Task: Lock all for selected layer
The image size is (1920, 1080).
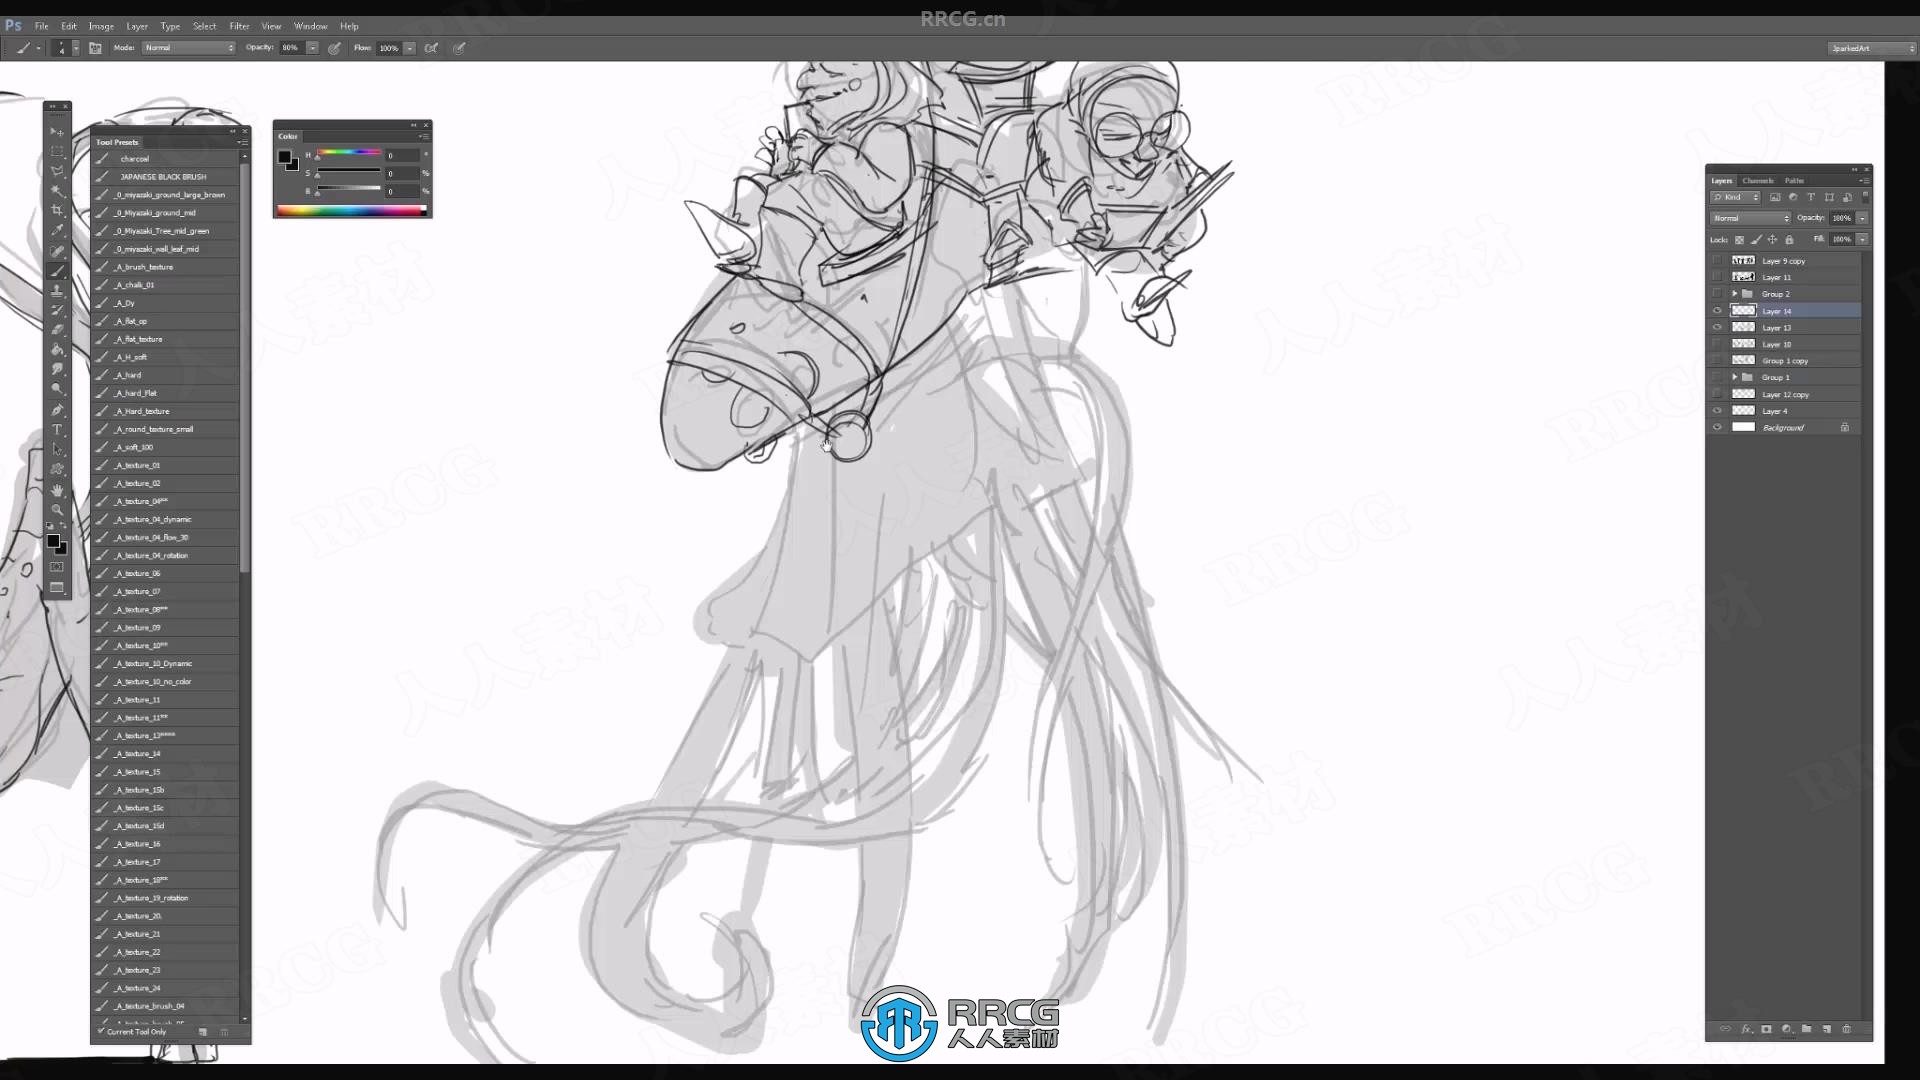Action: (x=1789, y=240)
